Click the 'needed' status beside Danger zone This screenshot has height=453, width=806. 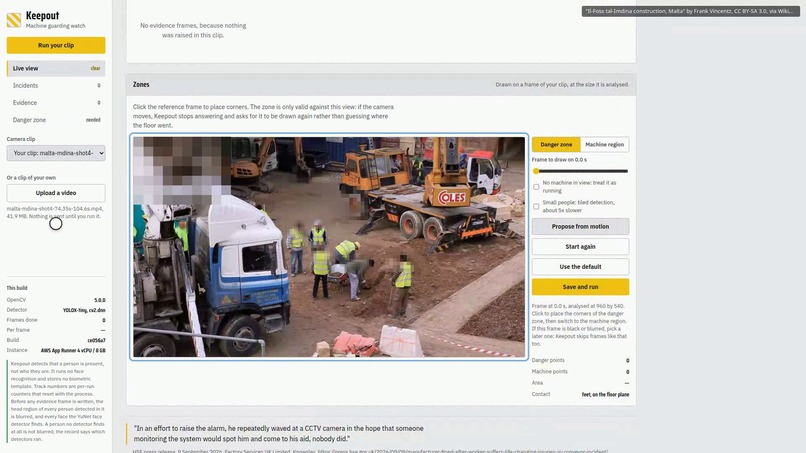point(93,120)
